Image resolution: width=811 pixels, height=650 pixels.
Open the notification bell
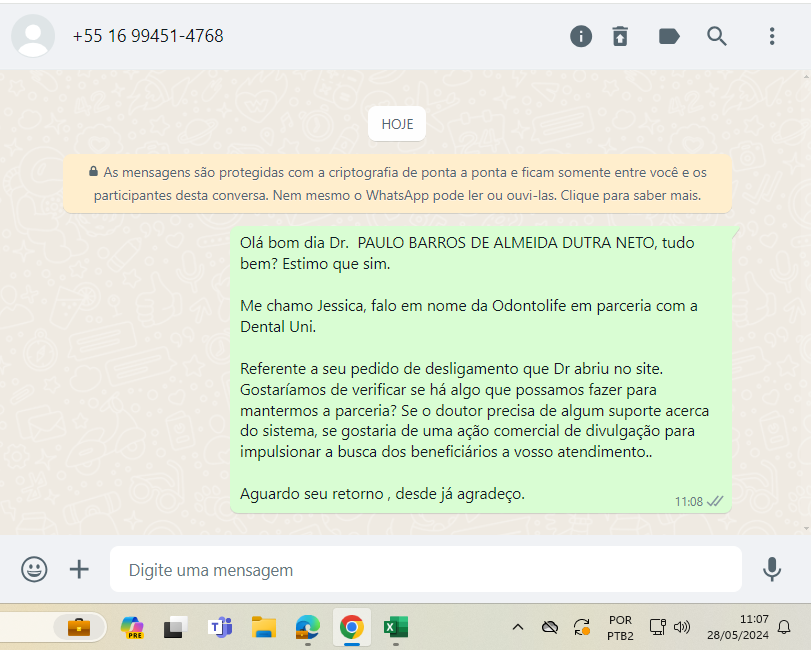[x=784, y=627]
